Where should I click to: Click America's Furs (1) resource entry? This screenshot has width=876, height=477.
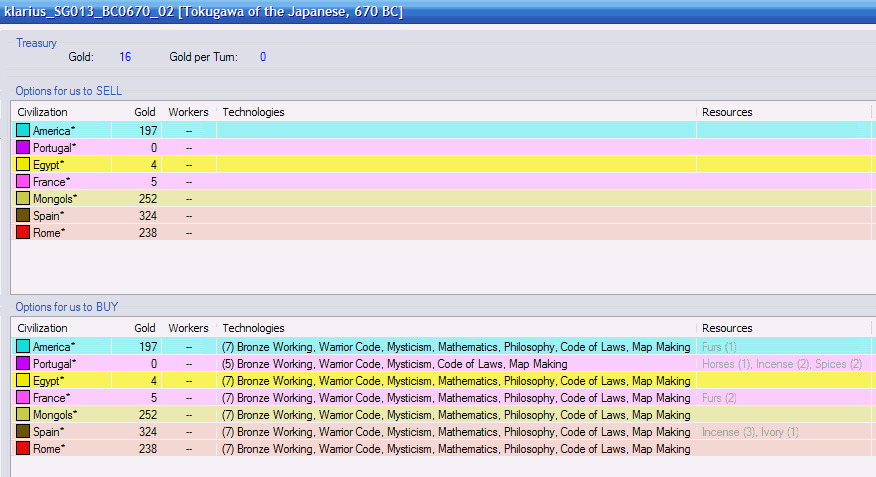coord(719,347)
